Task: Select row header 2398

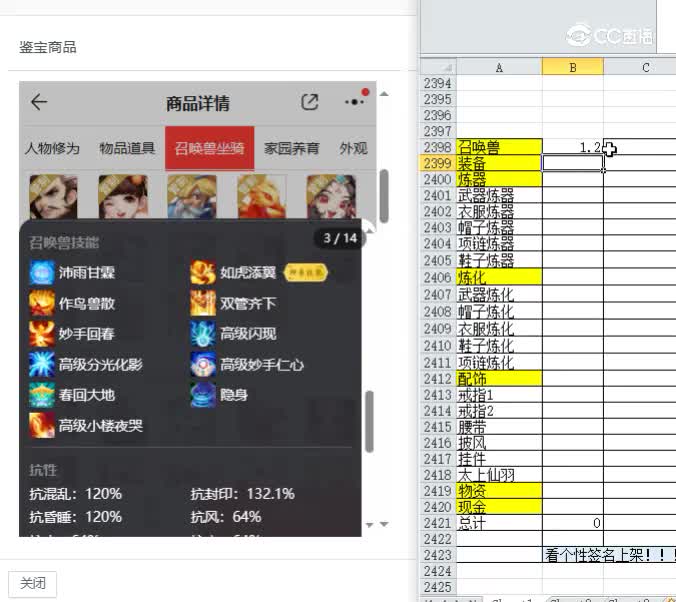Action: (438, 147)
